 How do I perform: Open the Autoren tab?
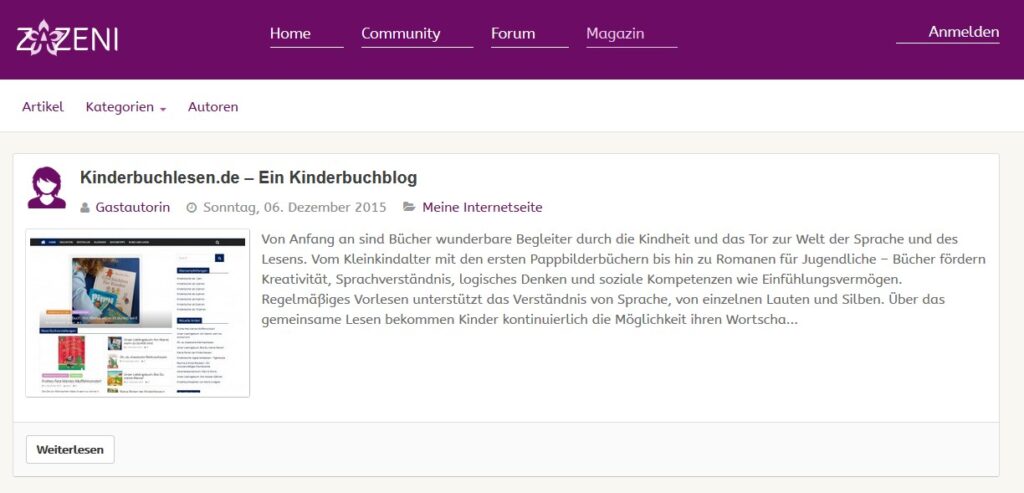click(x=213, y=107)
